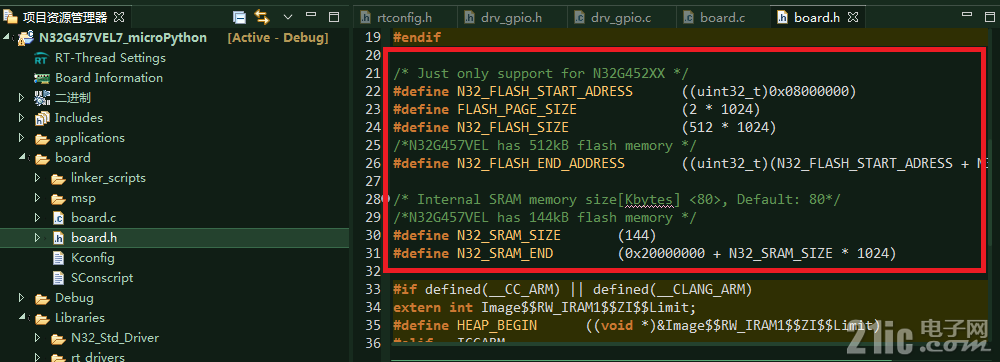The height and width of the screenshot is (362, 1000).
Task: Select N32_Std_Driver folder
Action: coord(115,338)
